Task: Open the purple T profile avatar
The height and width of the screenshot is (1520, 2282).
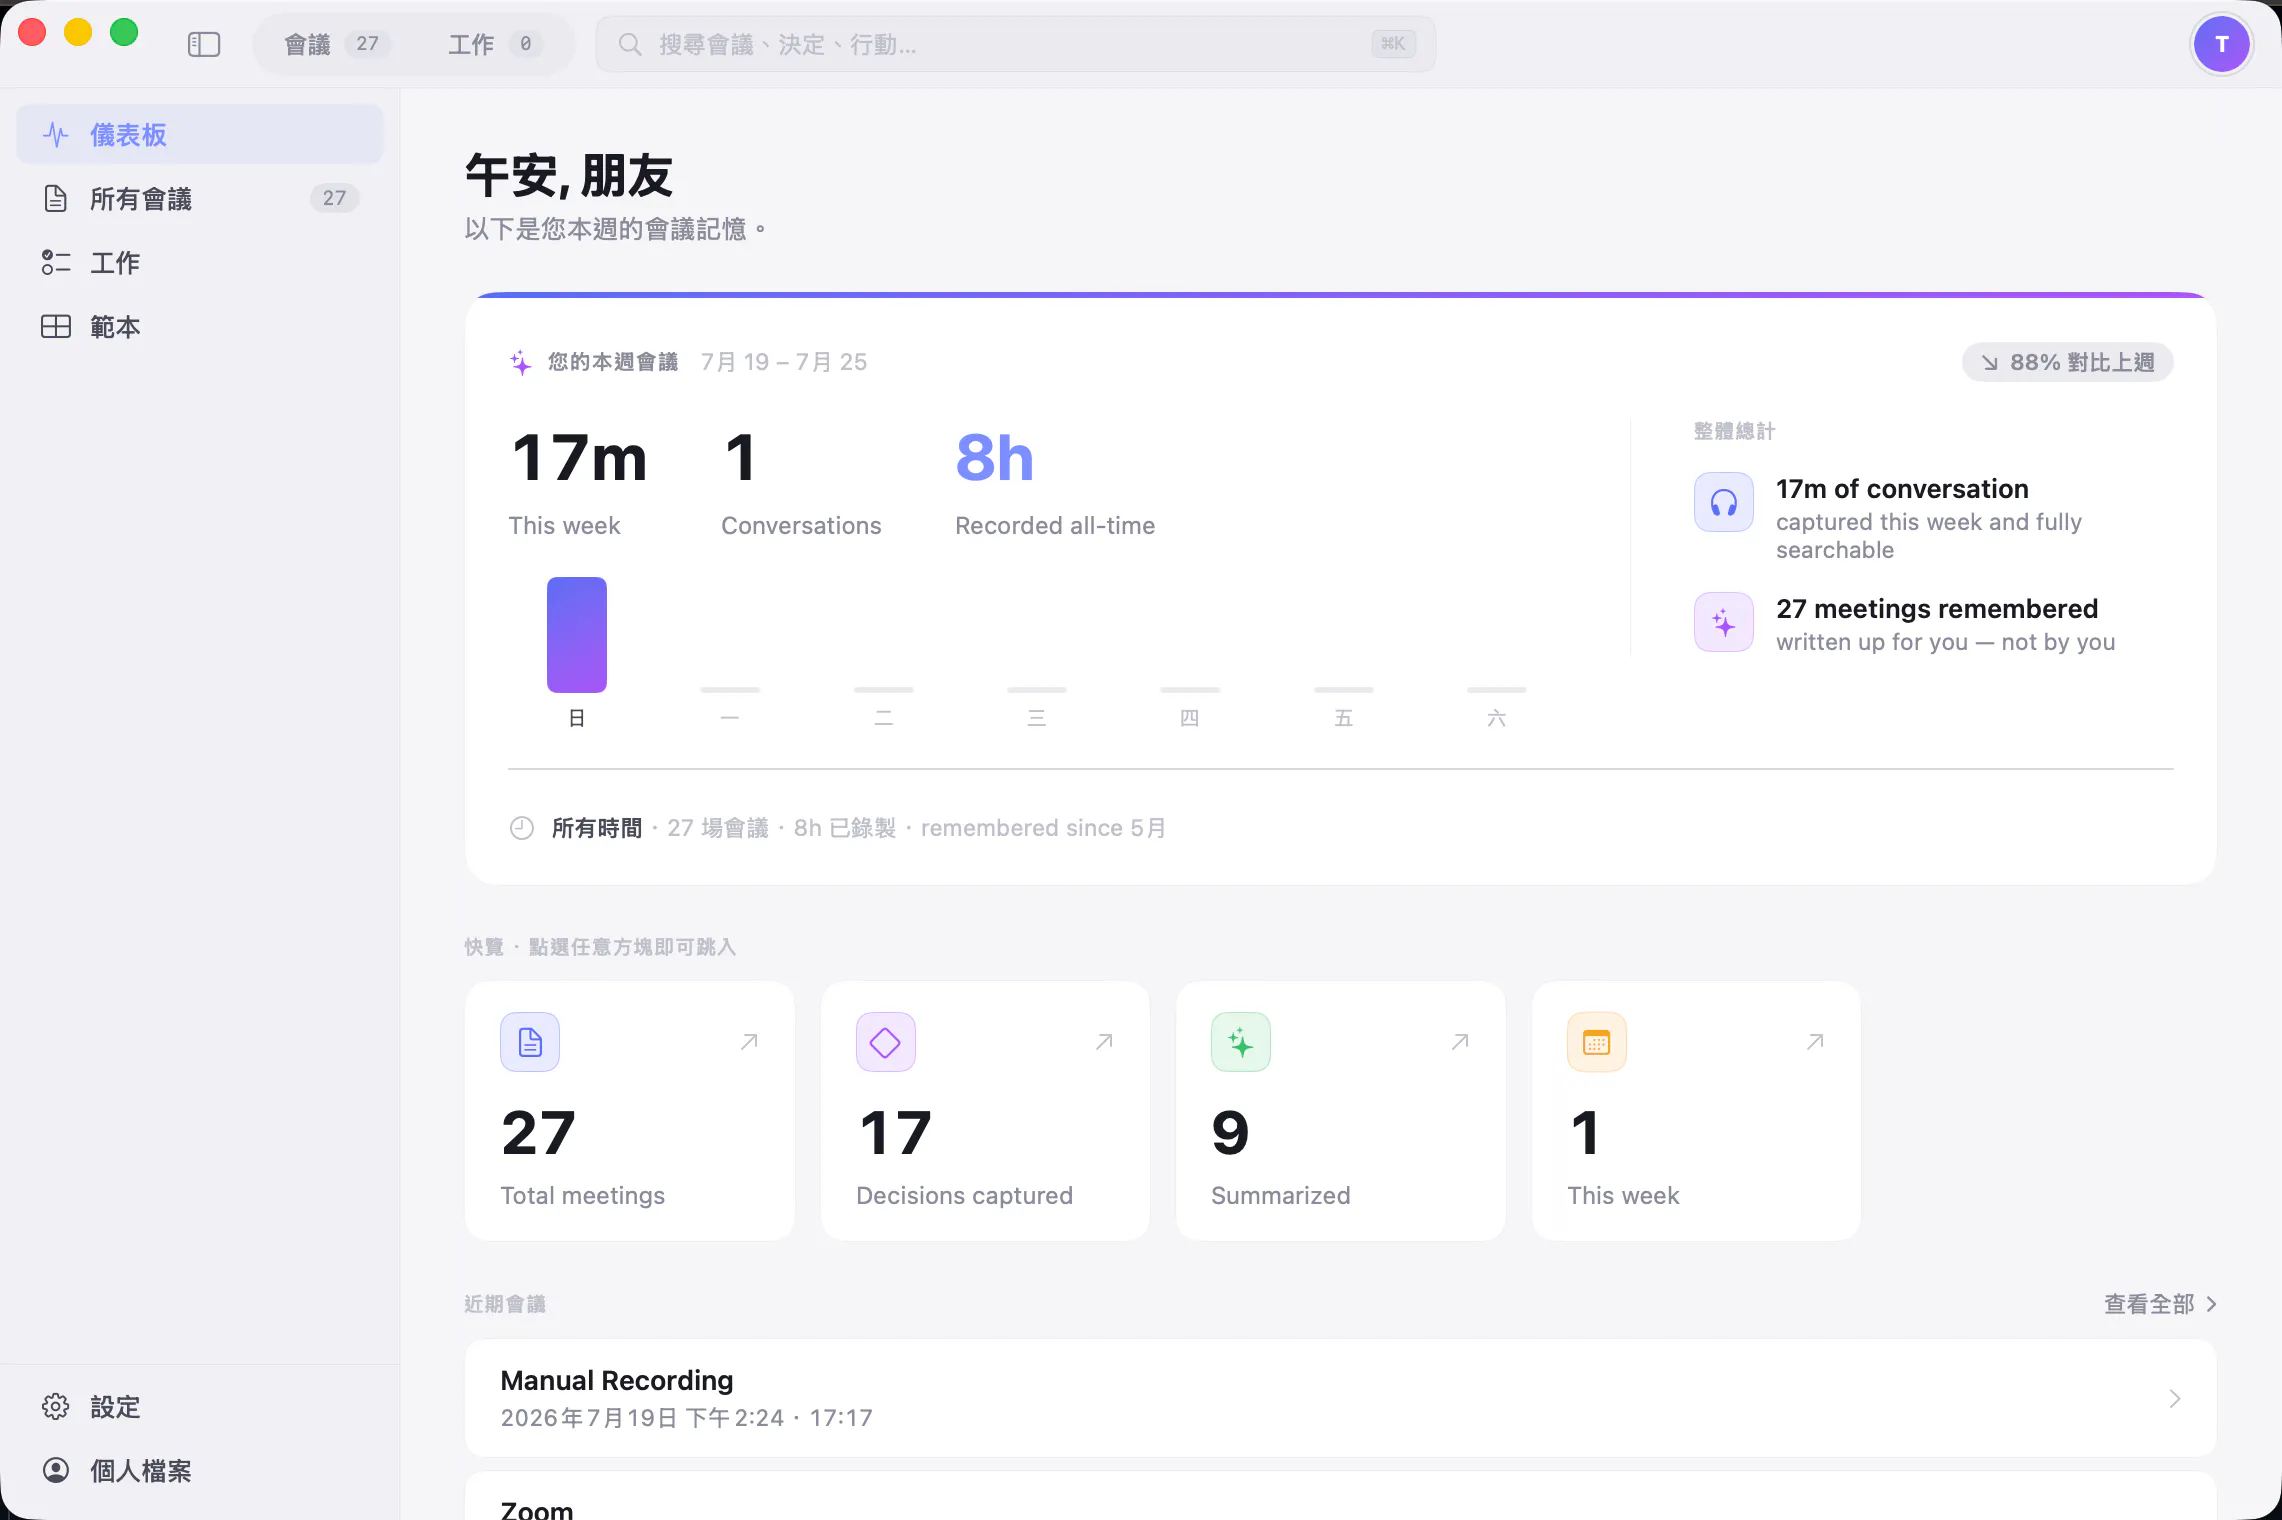Action: point(2221,44)
